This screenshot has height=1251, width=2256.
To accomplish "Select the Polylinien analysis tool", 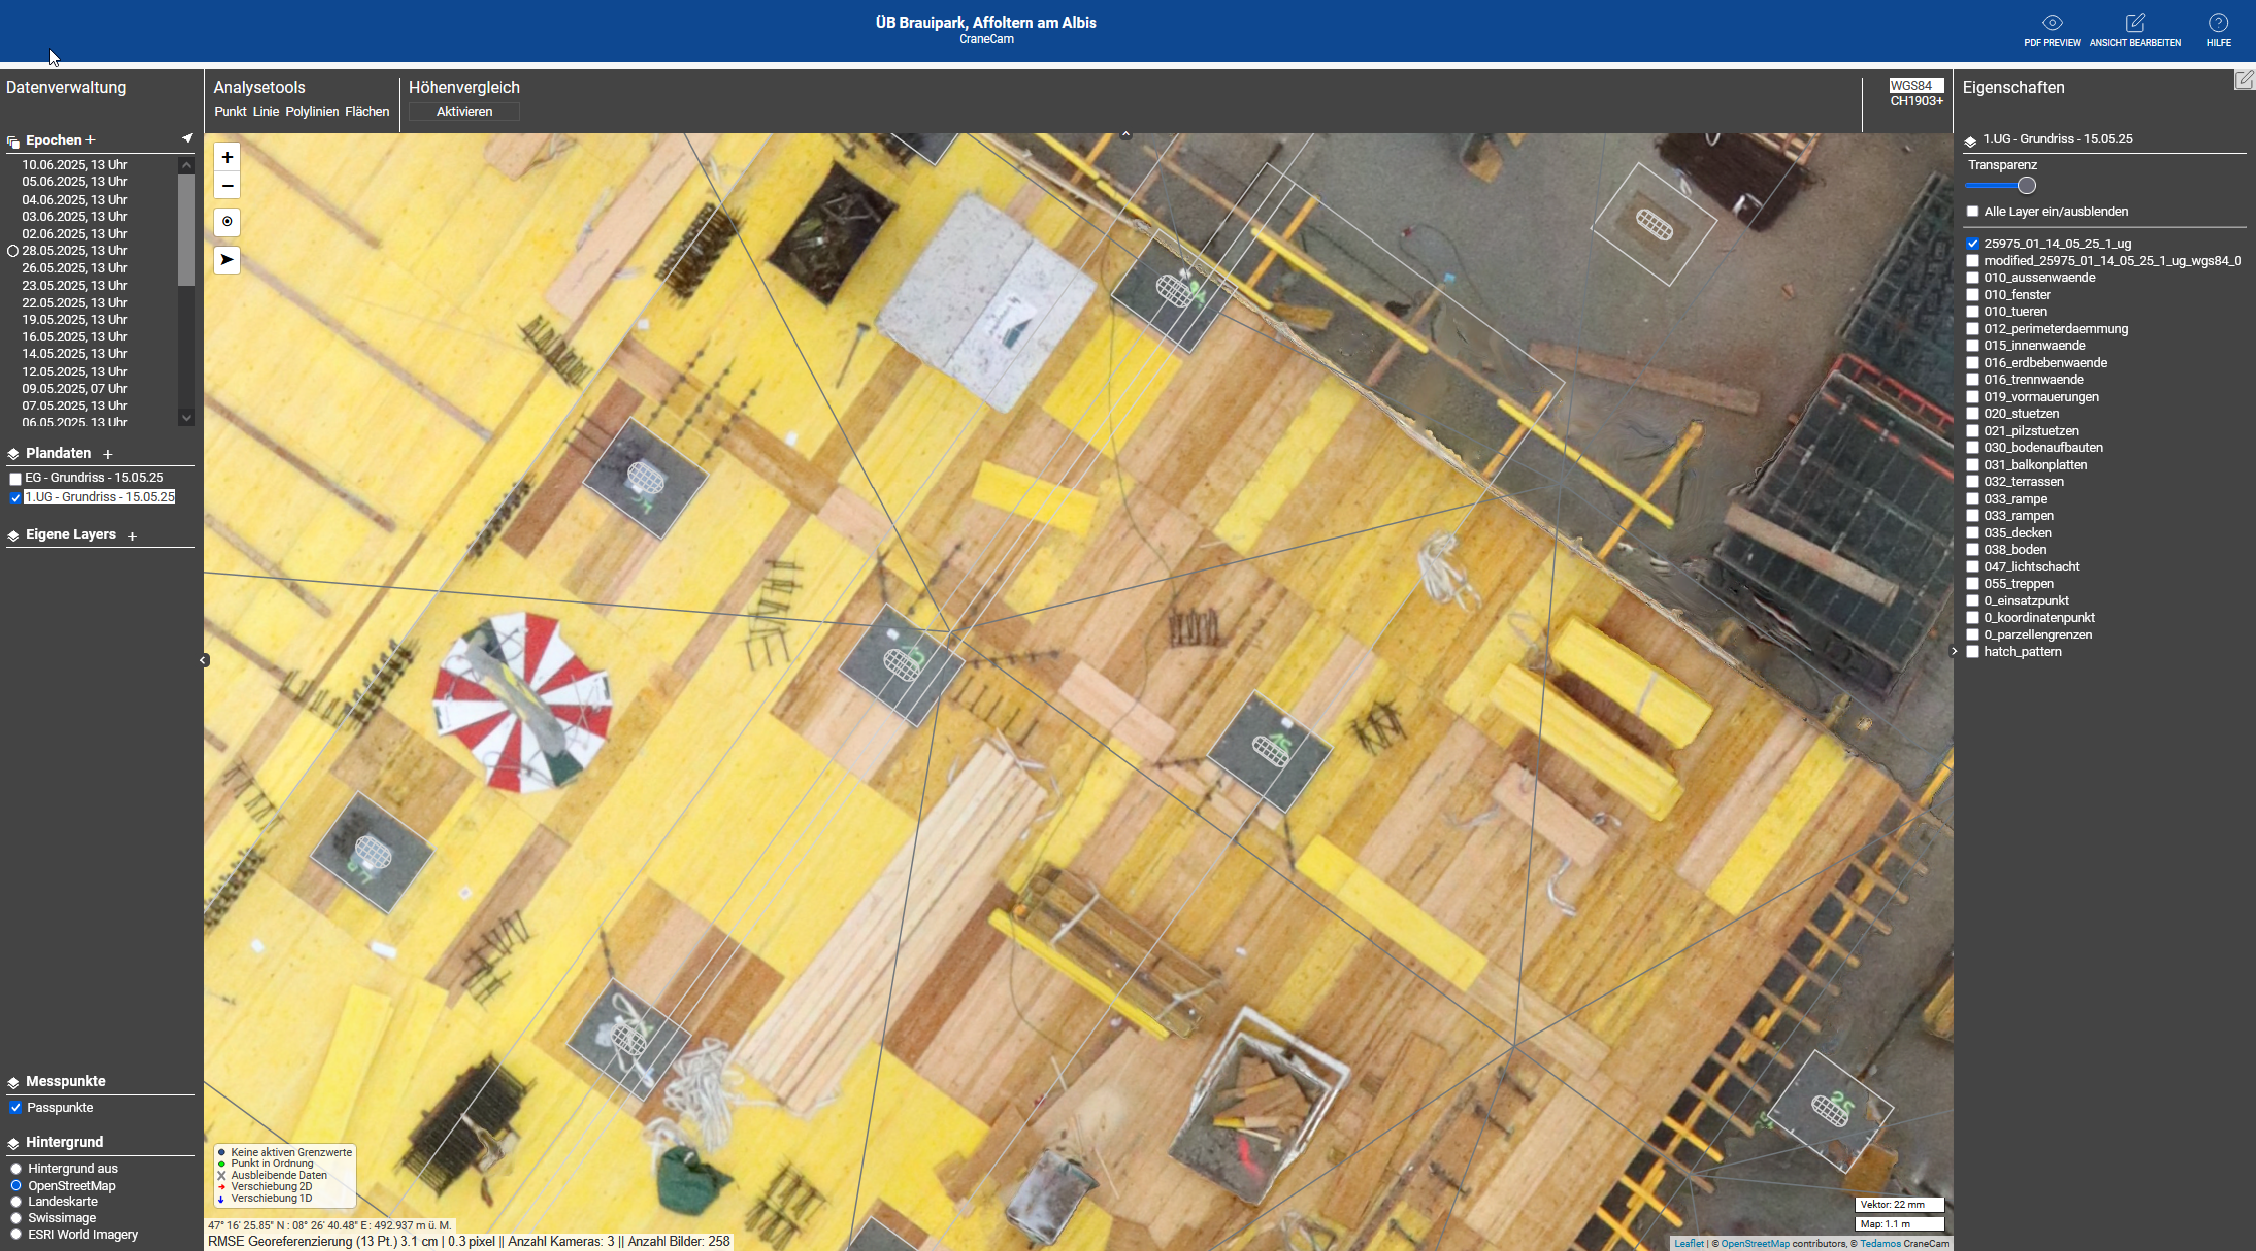I will pos(312,112).
